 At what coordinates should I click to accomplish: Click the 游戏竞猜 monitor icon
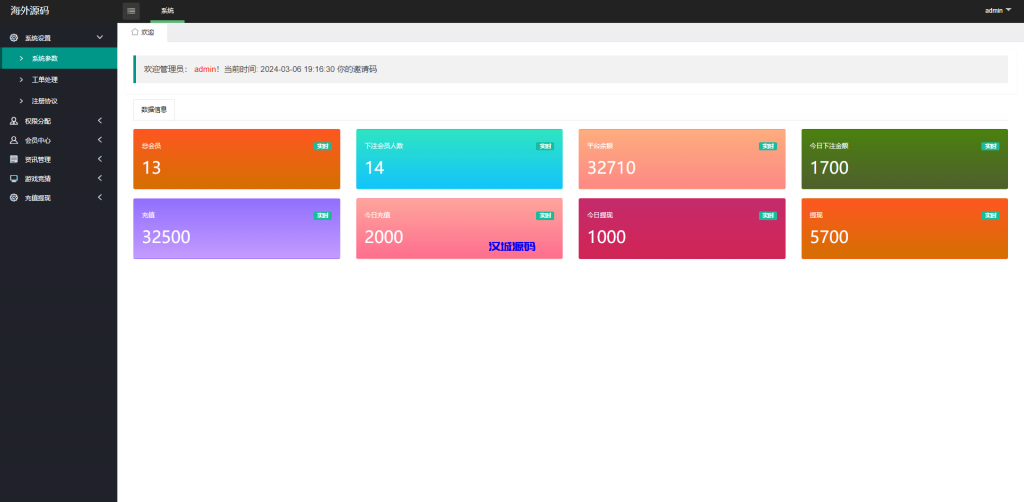[x=14, y=178]
